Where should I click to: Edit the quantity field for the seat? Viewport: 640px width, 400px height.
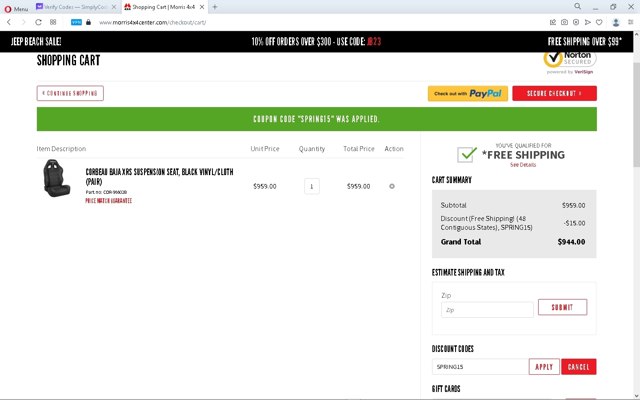coord(312,186)
